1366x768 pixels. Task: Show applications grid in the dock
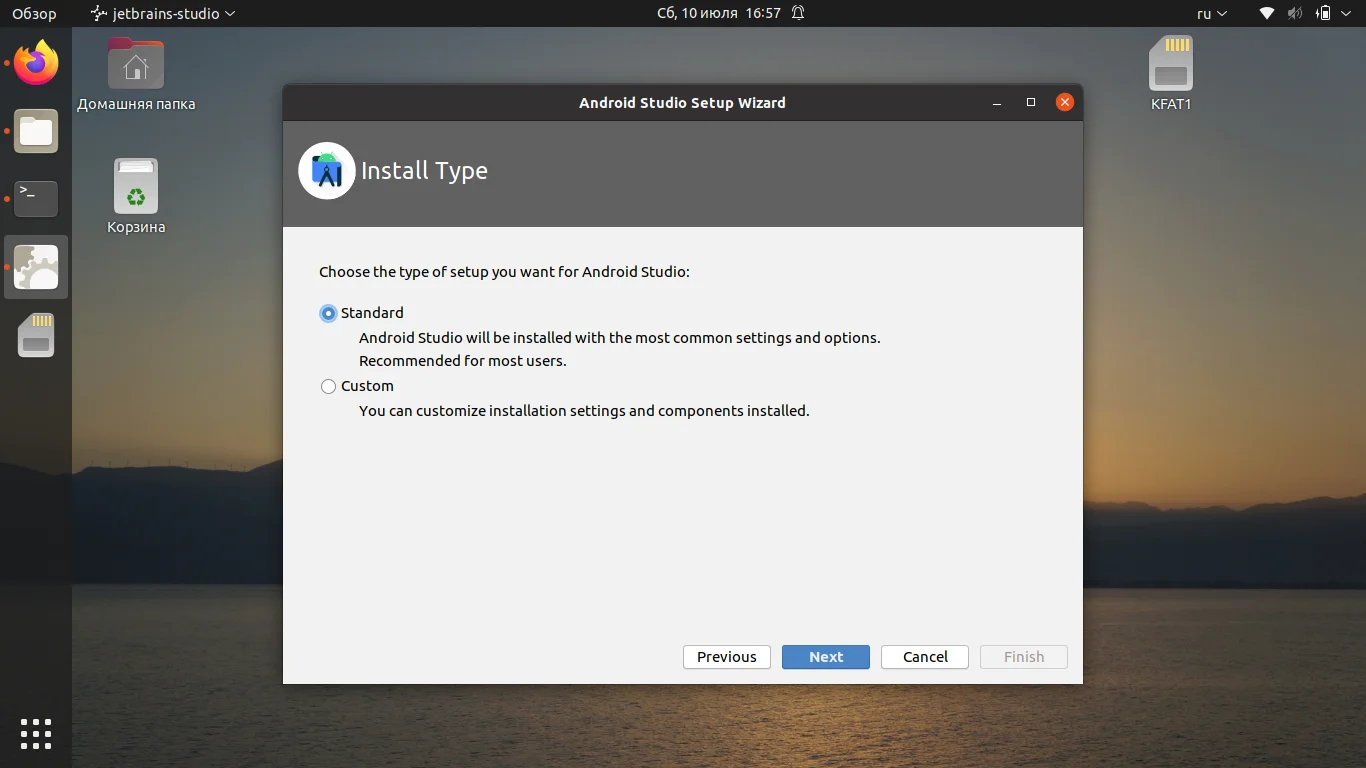(36, 734)
